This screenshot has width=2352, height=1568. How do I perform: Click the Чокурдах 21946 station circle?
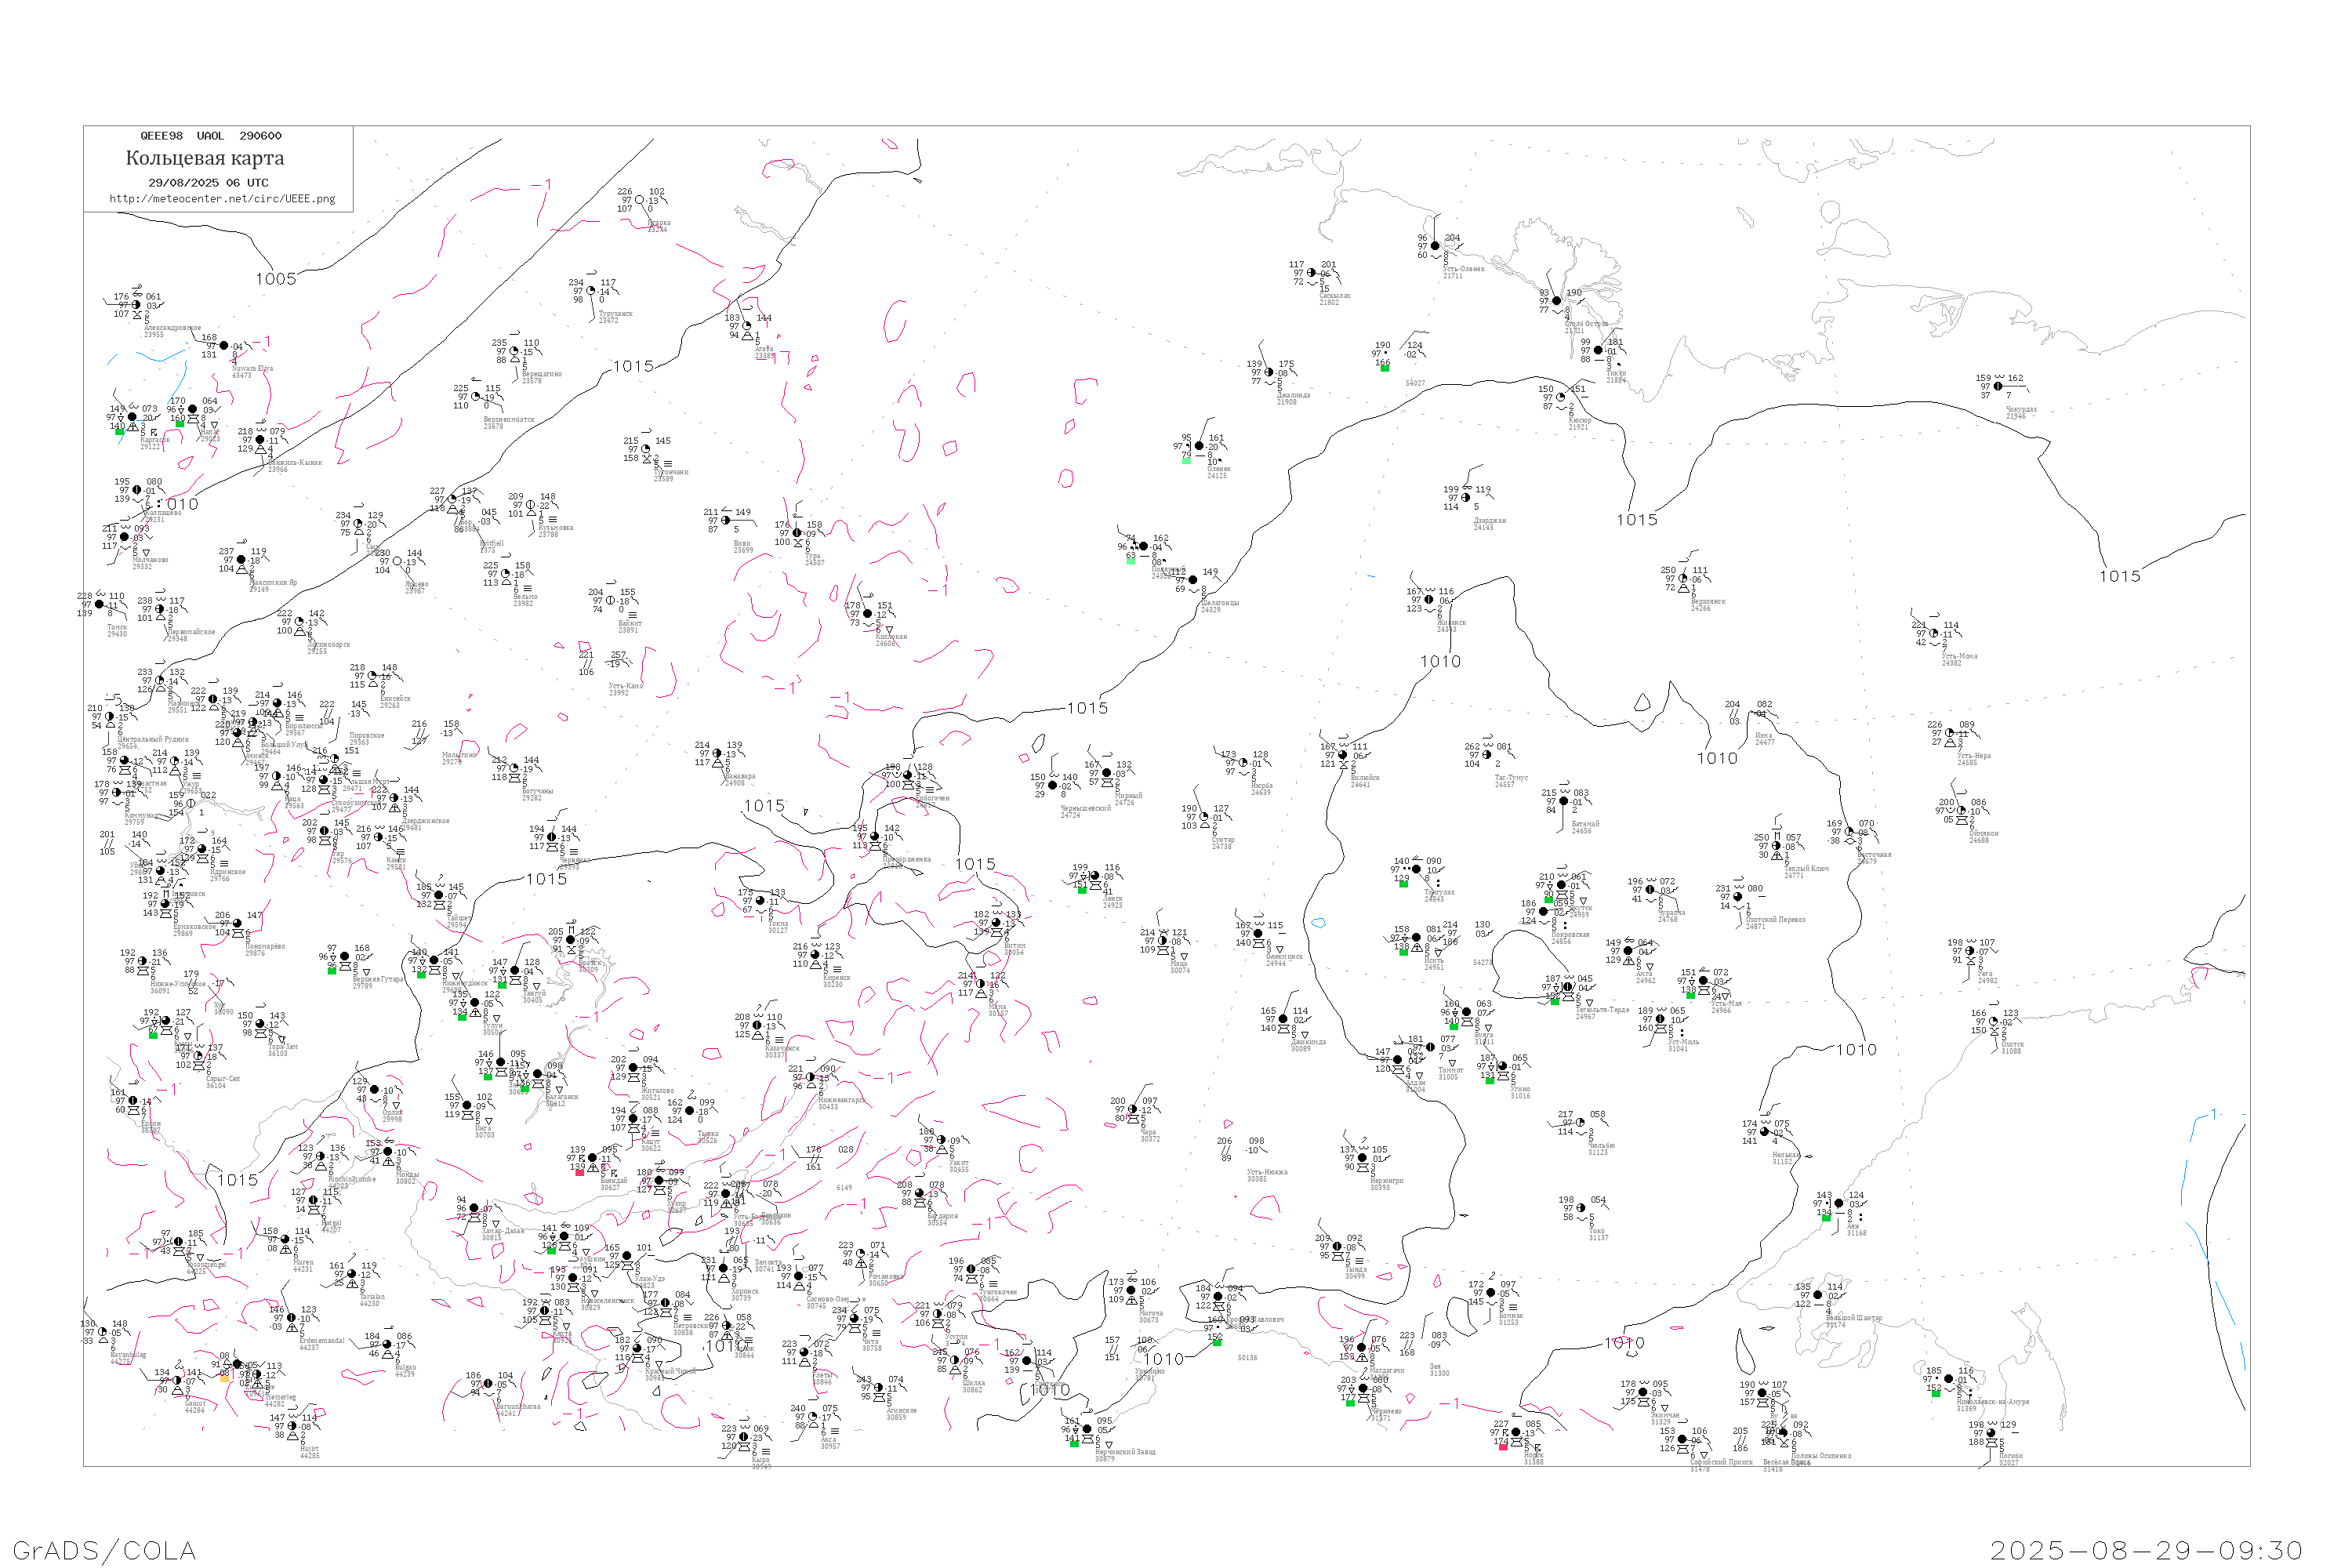coord(1998,386)
